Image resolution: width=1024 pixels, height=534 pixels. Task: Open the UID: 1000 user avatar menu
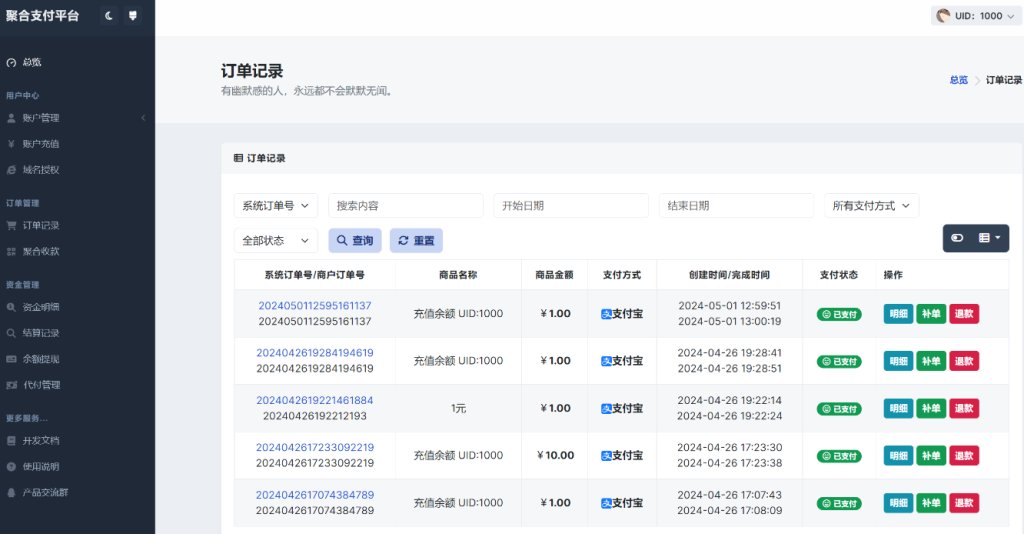coord(969,16)
